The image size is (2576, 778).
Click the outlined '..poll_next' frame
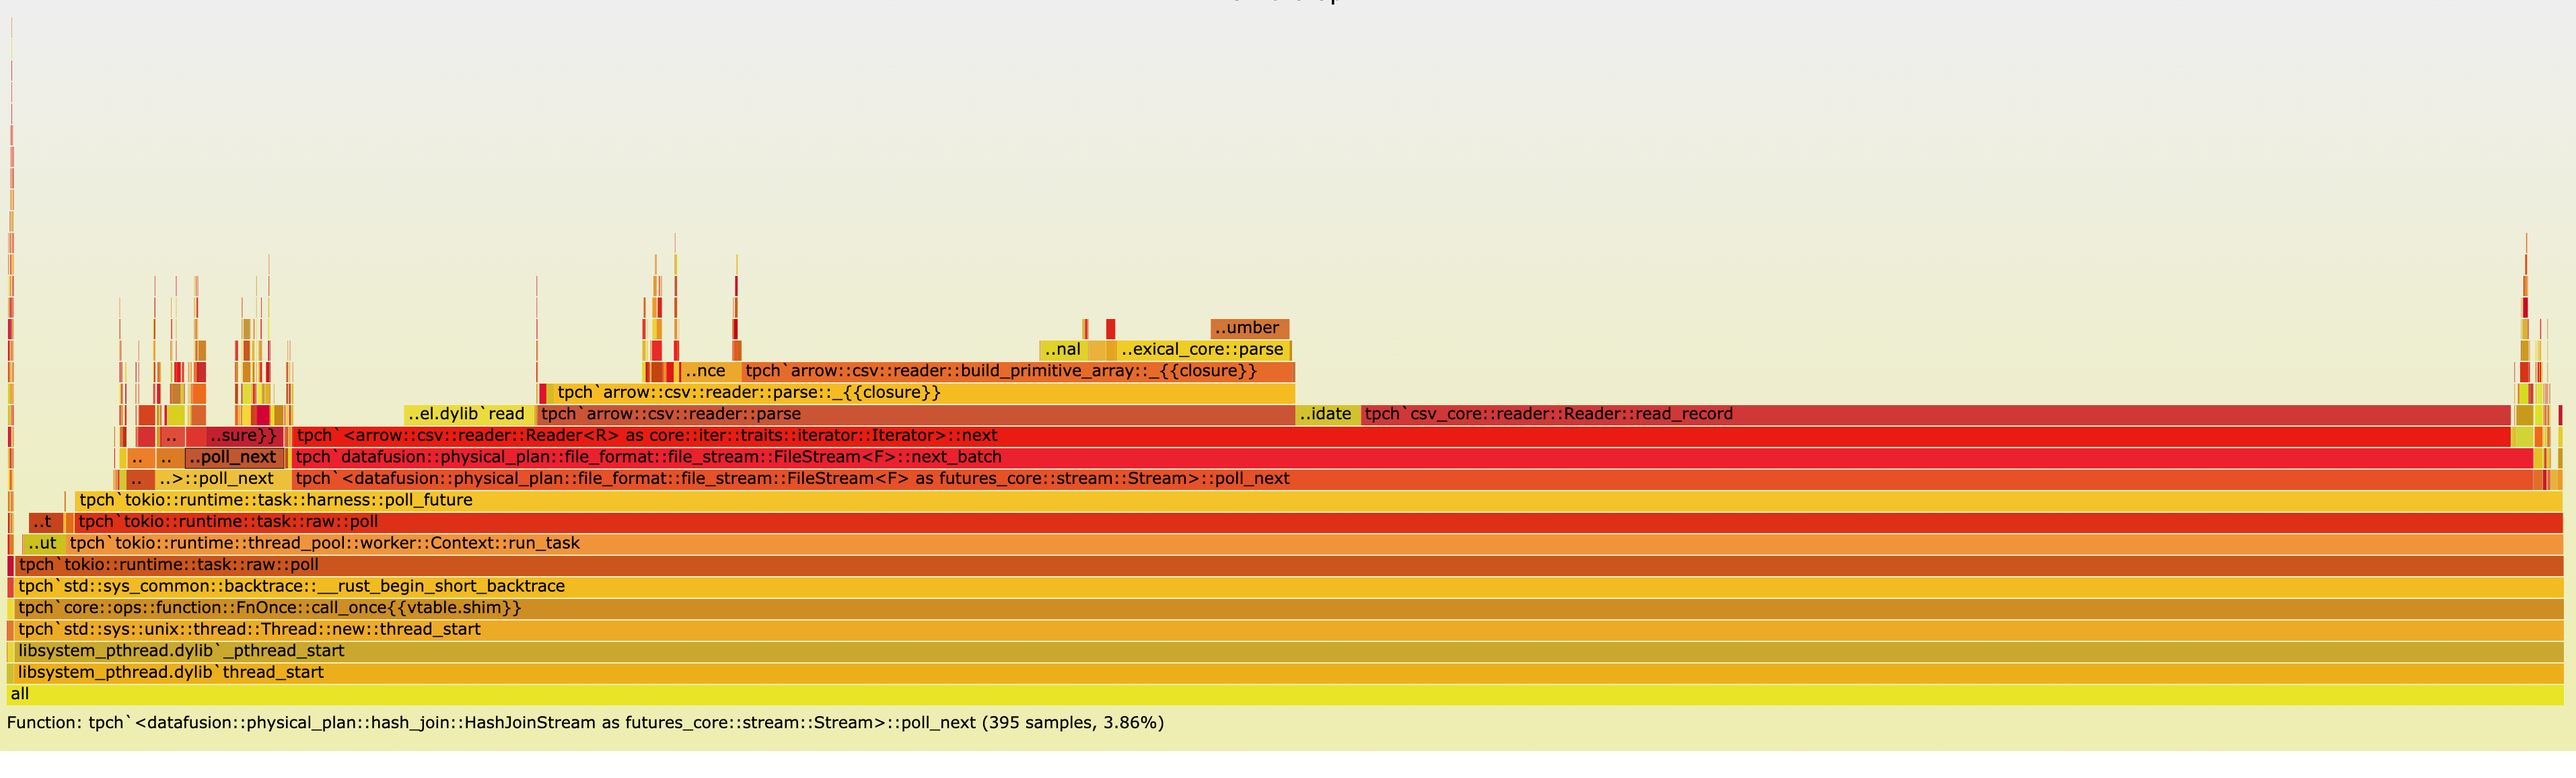(x=234, y=458)
